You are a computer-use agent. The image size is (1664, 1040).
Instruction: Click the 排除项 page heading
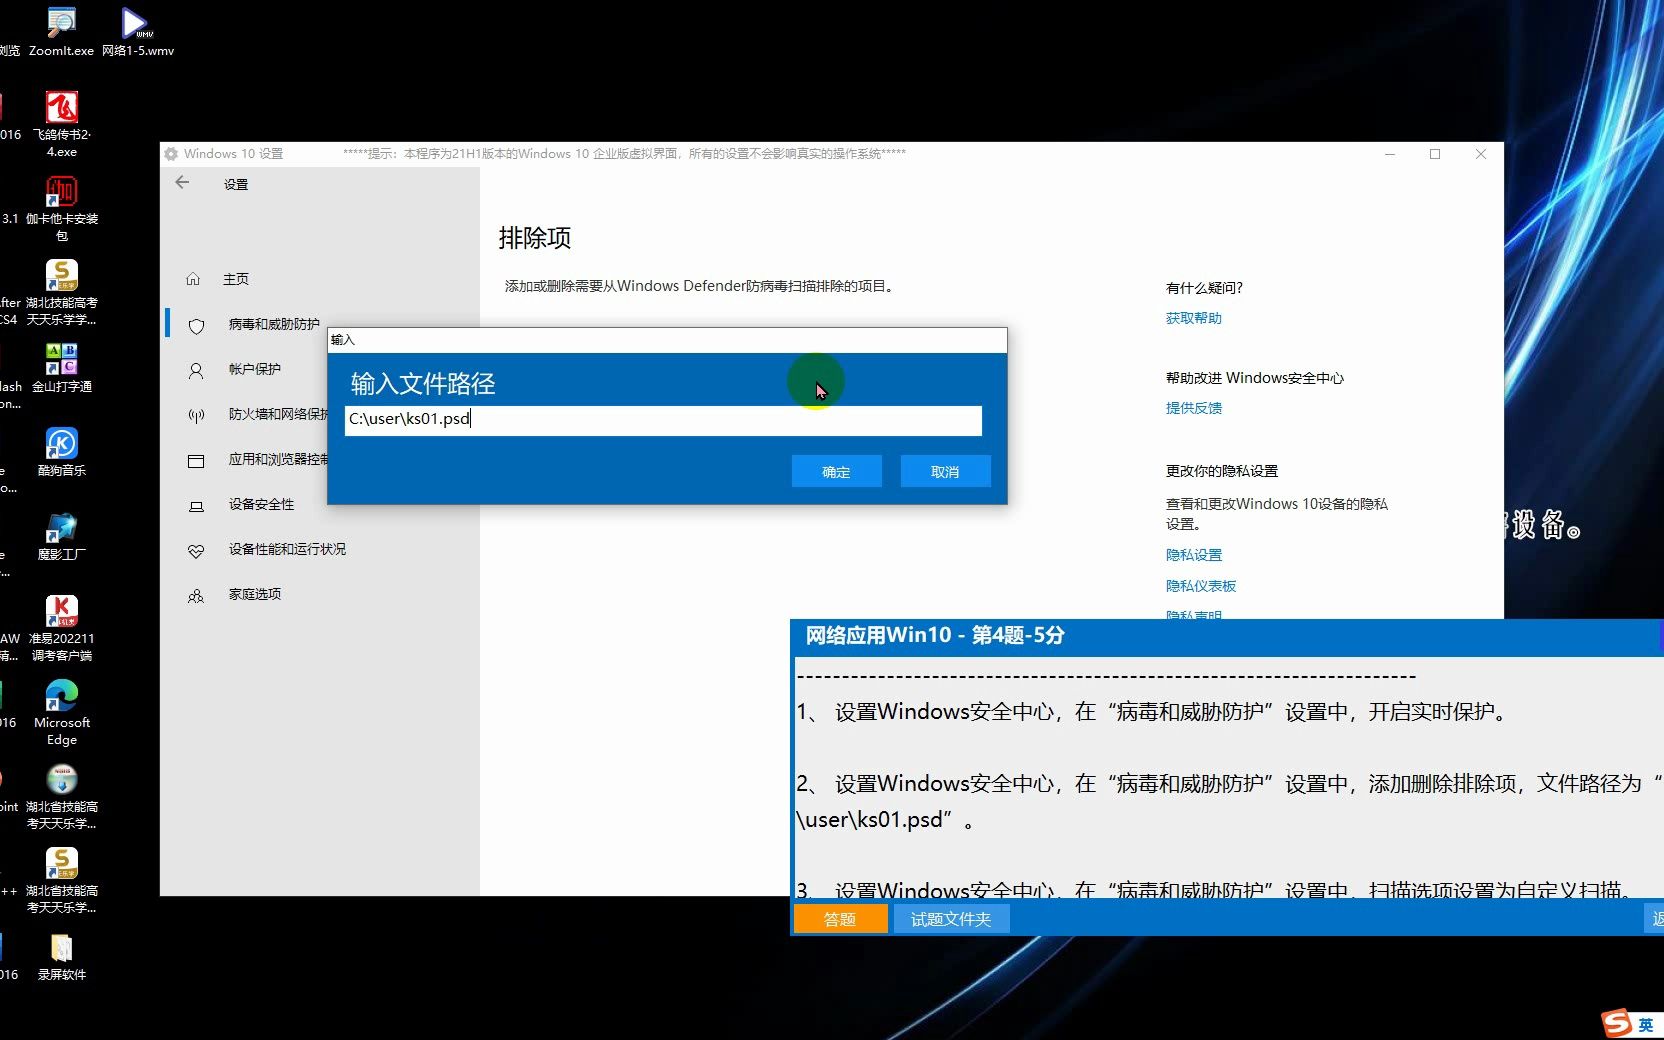[x=534, y=238]
